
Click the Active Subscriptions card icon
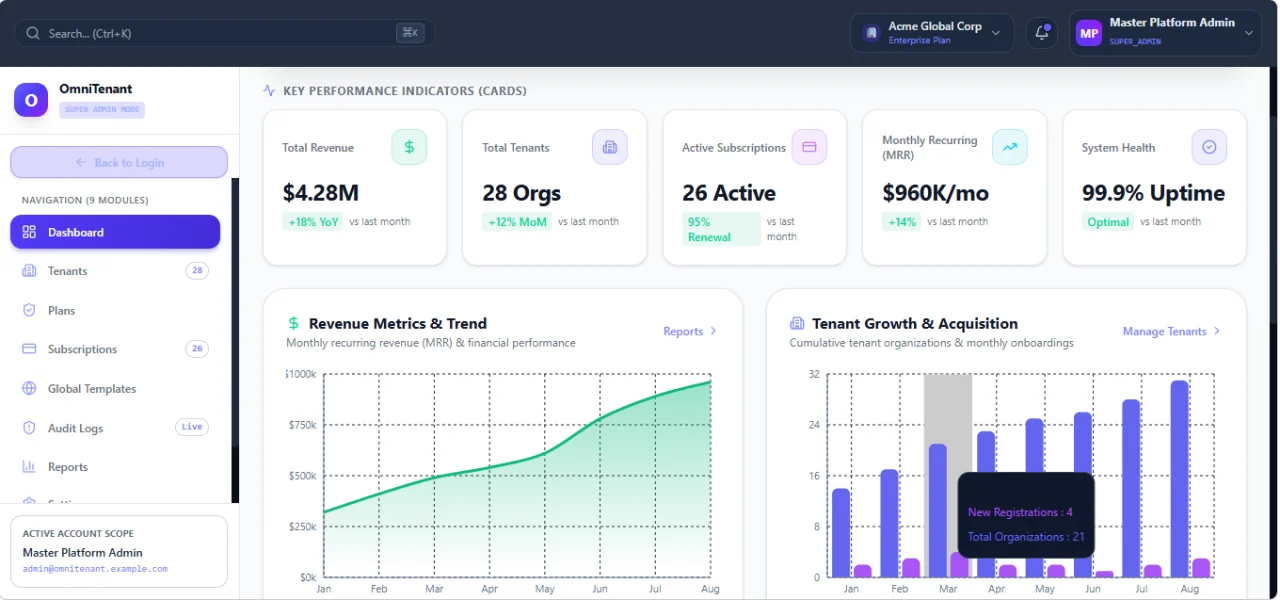[x=809, y=147]
